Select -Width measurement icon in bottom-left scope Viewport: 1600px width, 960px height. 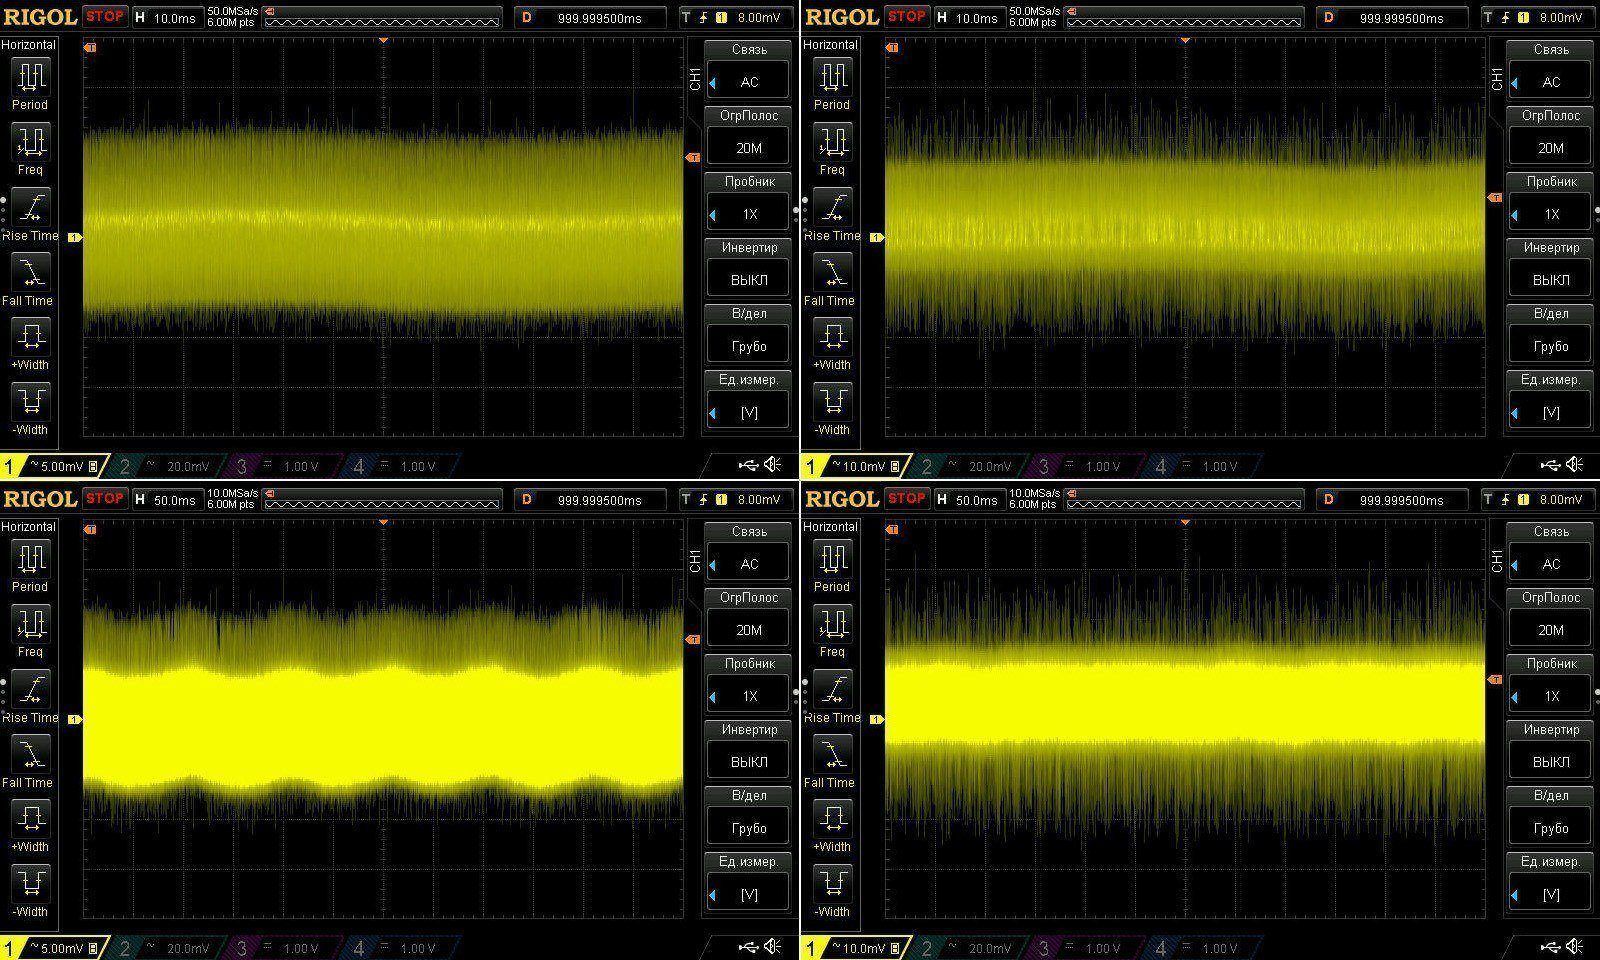click(x=30, y=883)
